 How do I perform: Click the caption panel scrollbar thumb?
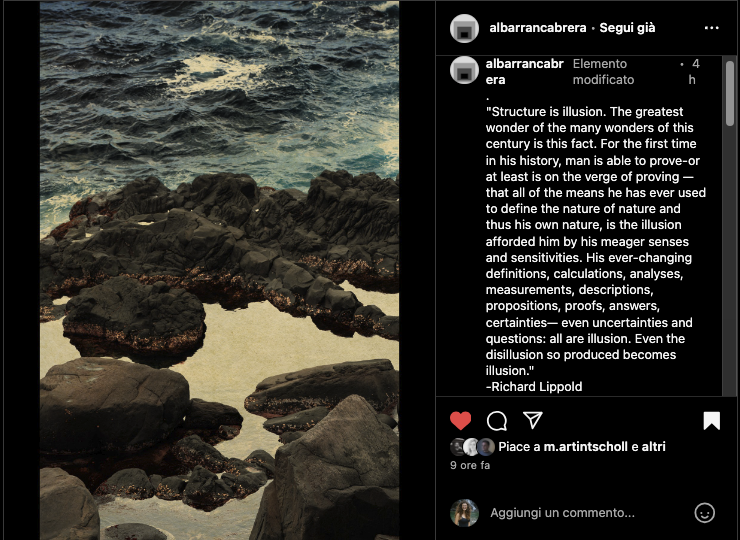pos(730,93)
